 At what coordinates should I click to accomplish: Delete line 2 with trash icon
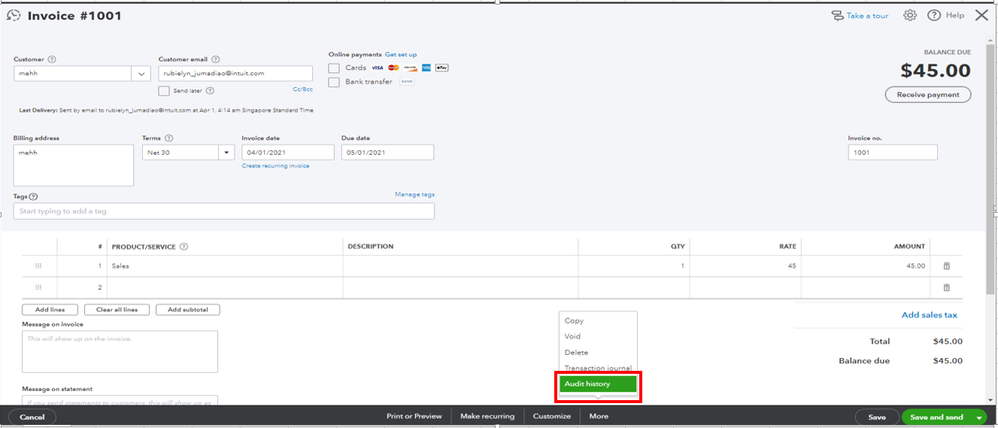point(946,287)
